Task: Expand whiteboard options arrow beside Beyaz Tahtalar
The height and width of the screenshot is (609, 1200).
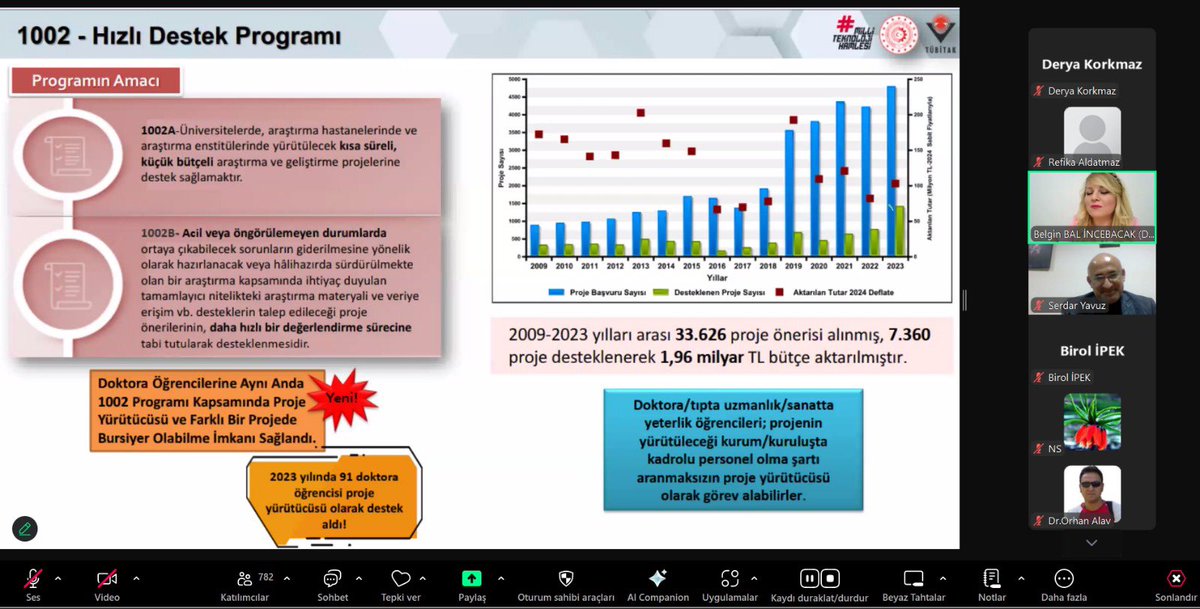Action: pos(944,578)
